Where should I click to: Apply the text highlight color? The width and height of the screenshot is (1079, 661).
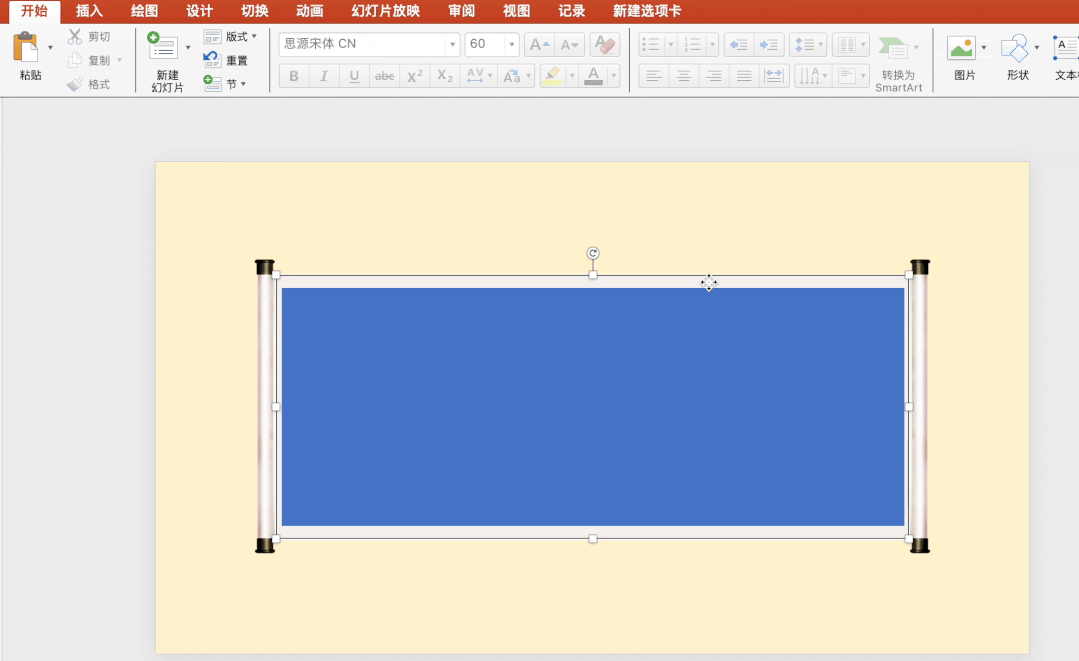coord(552,76)
